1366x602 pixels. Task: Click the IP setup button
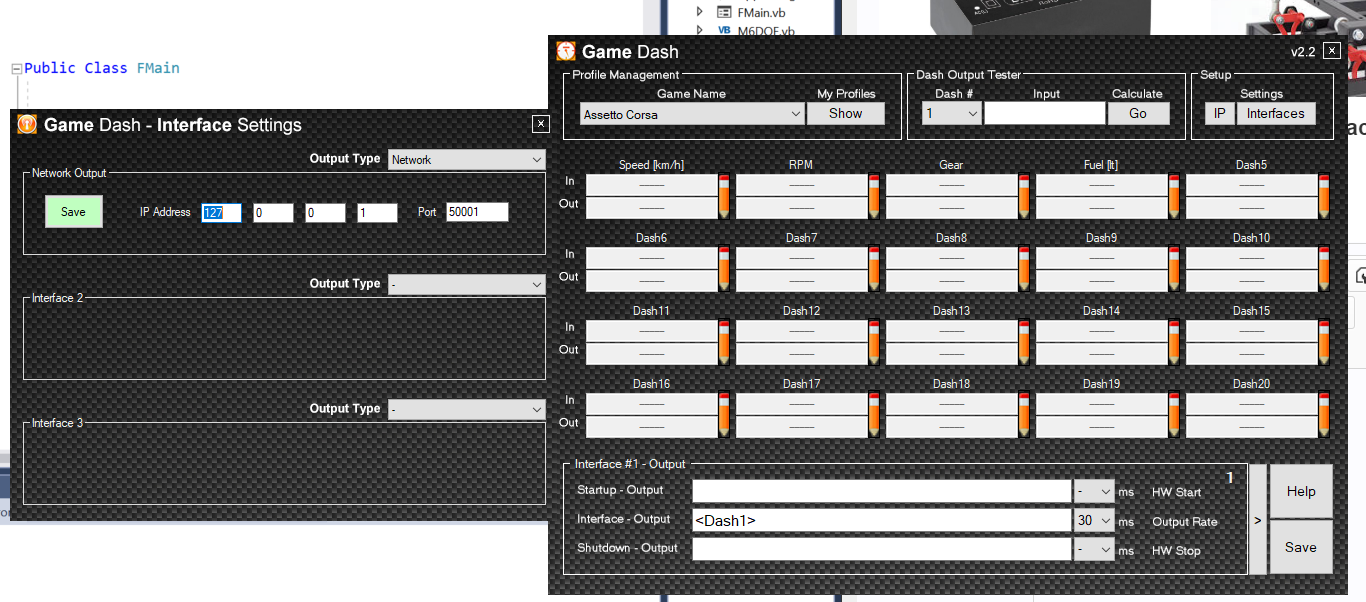click(x=1219, y=114)
